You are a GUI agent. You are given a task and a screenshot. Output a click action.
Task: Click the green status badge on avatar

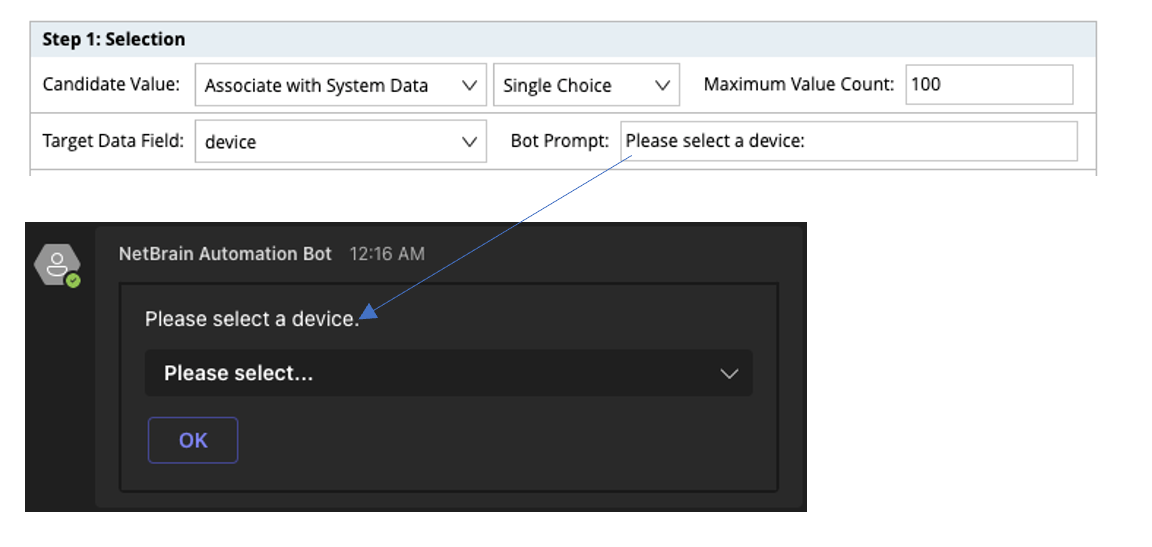[73, 281]
